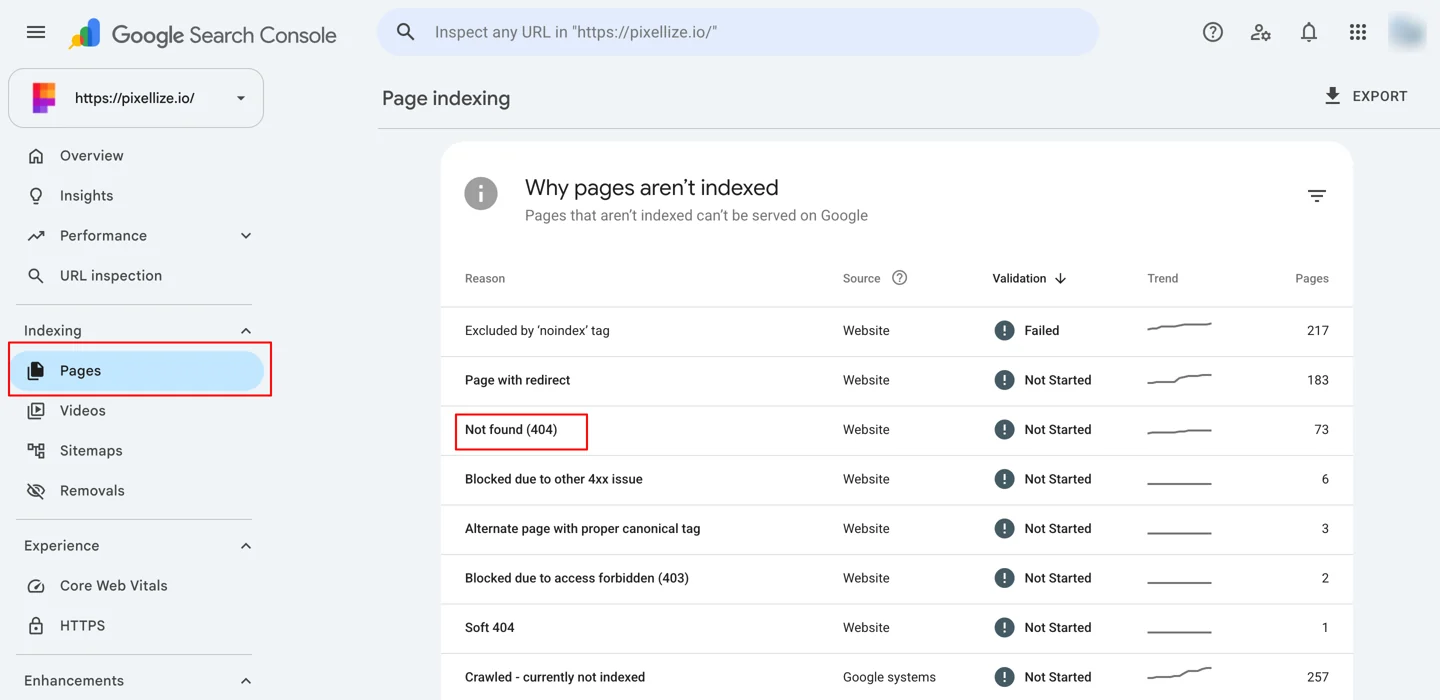Collapse the Enhancements section

pyautogui.click(x=246, y=681)
